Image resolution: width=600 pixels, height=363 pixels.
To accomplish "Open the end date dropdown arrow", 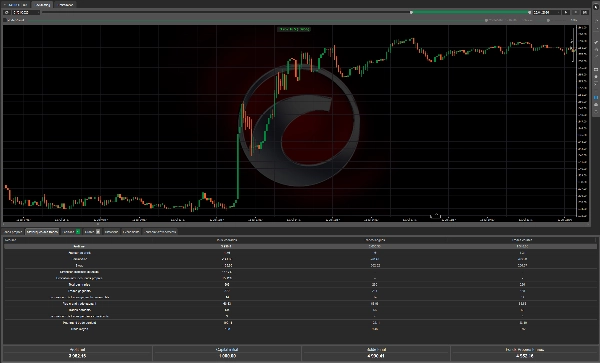I will pos(559,12).
